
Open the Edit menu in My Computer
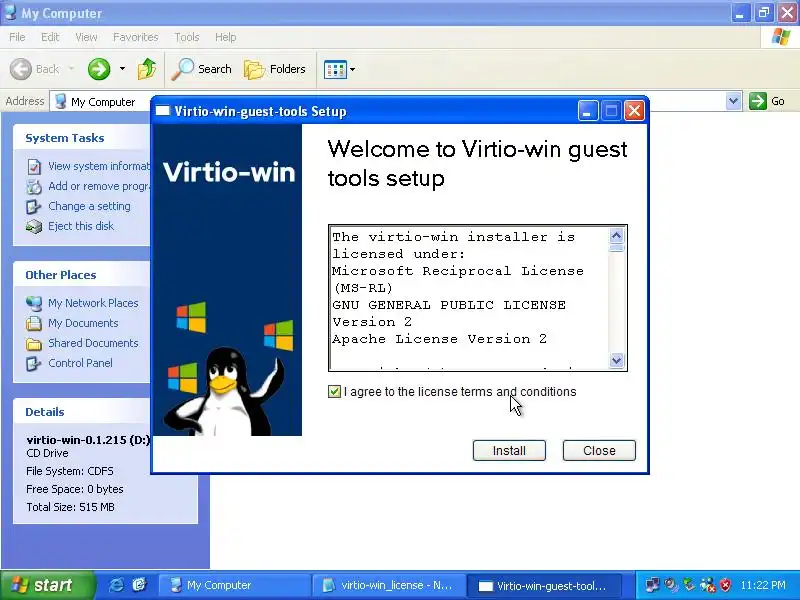[x=50, y=37]
